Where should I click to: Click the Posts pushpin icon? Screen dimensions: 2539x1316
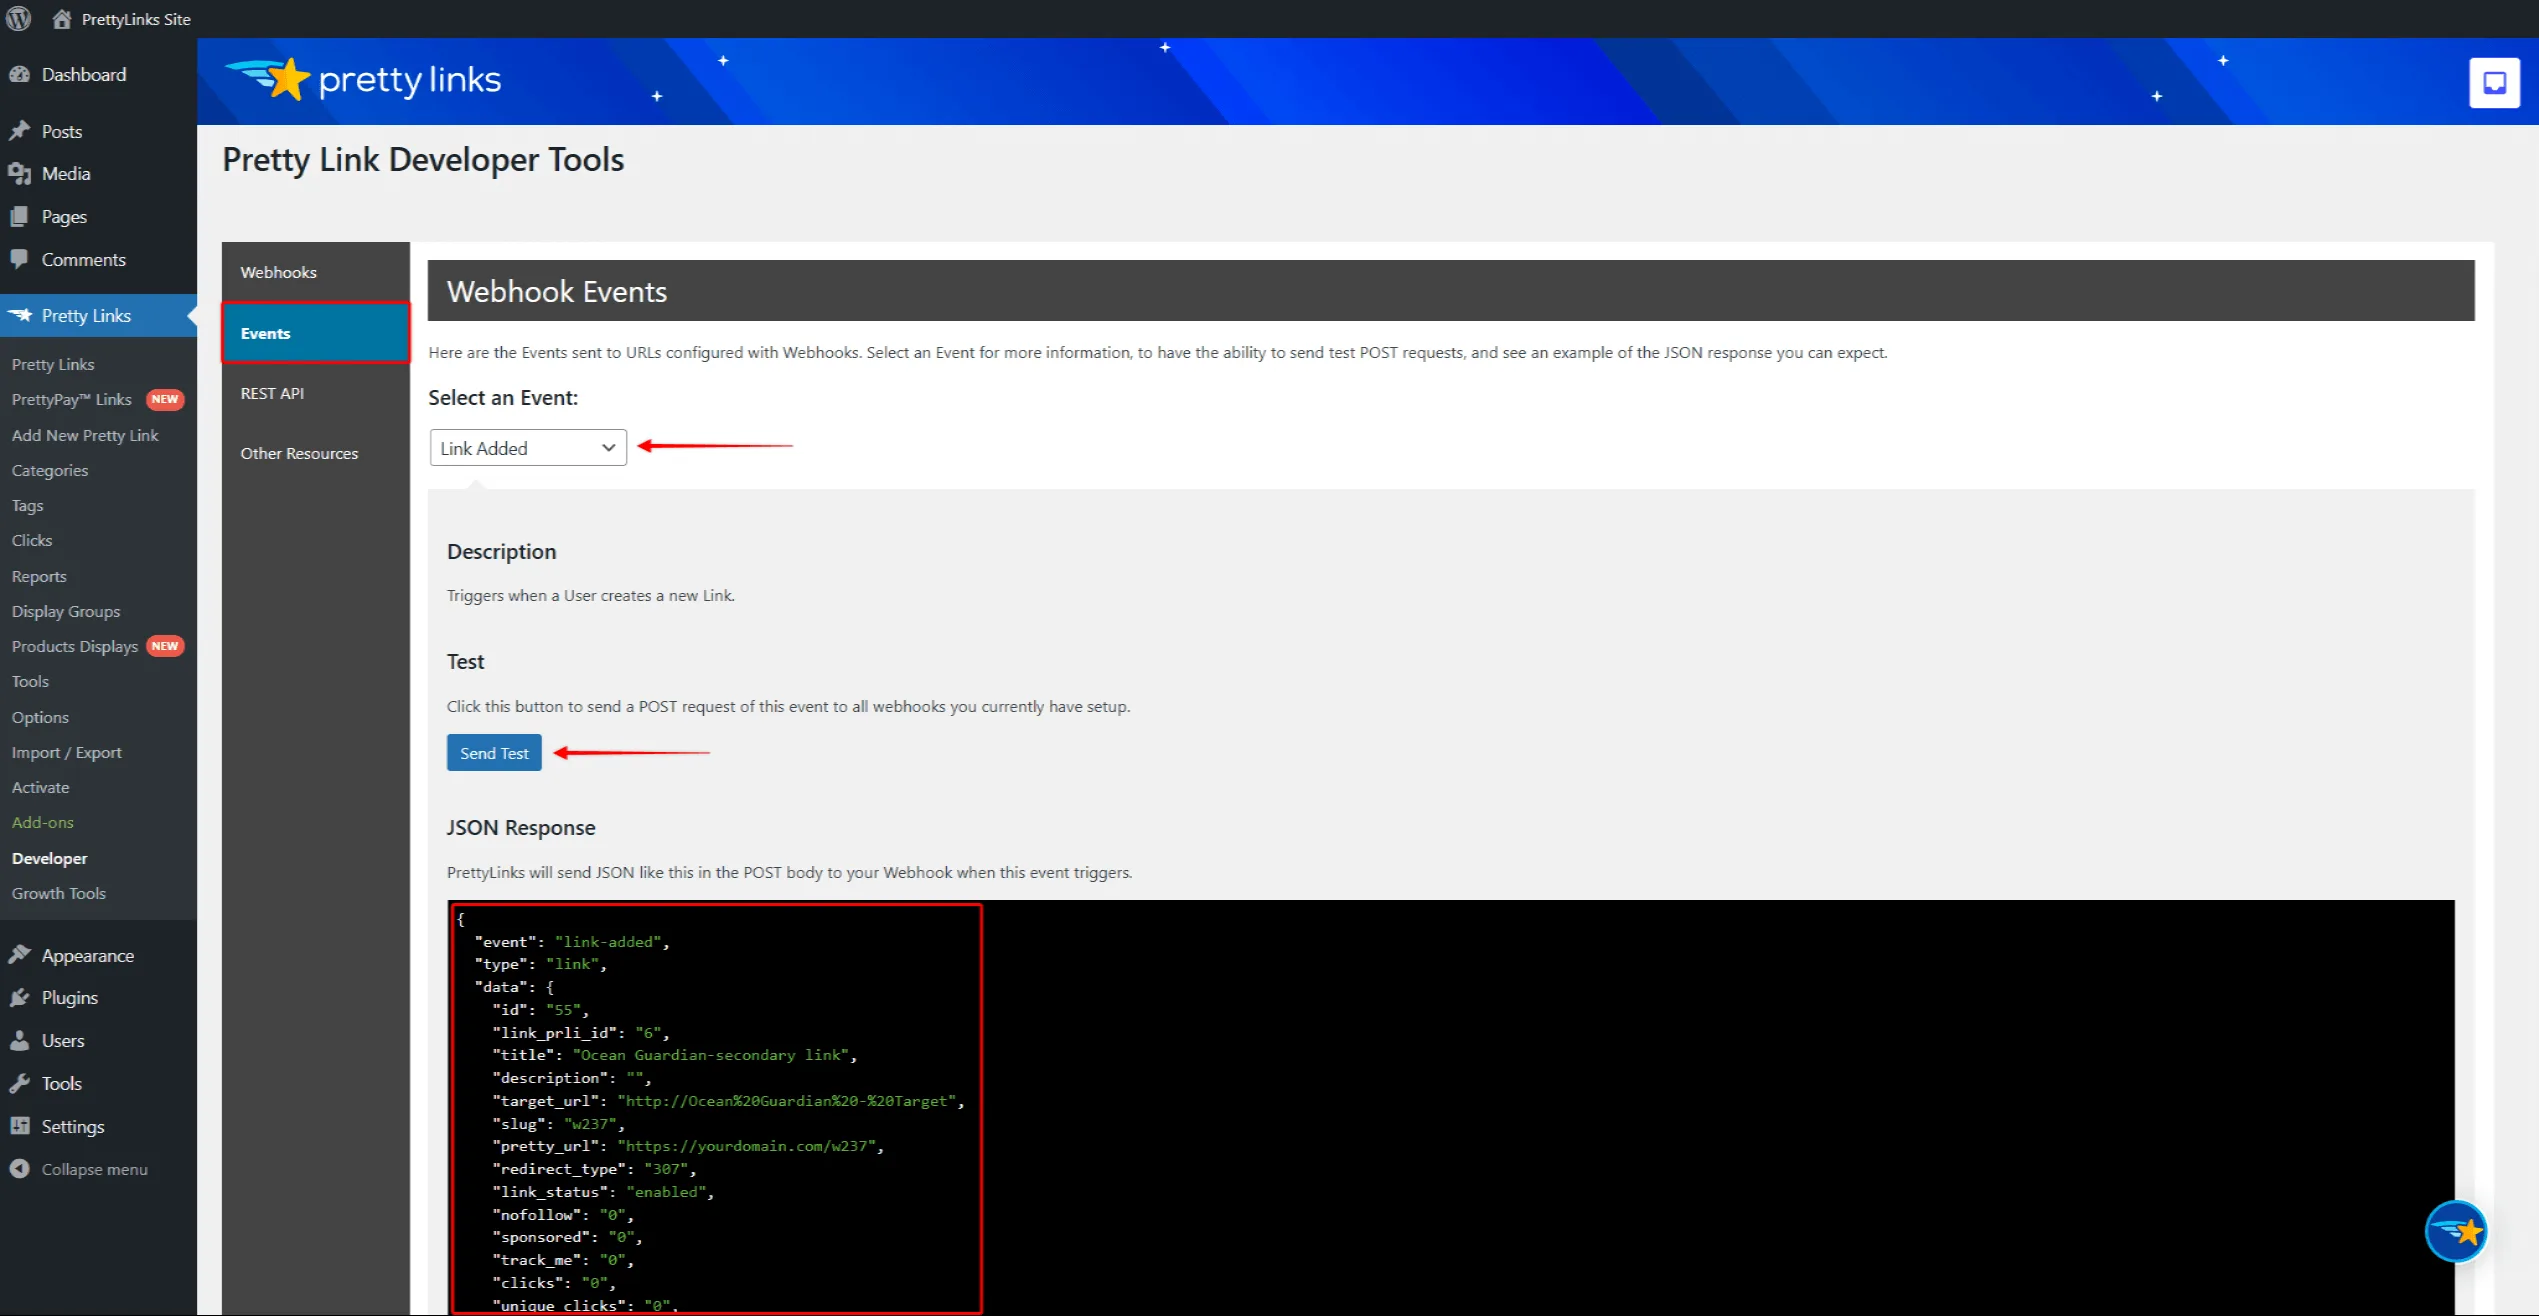point(19,131)
